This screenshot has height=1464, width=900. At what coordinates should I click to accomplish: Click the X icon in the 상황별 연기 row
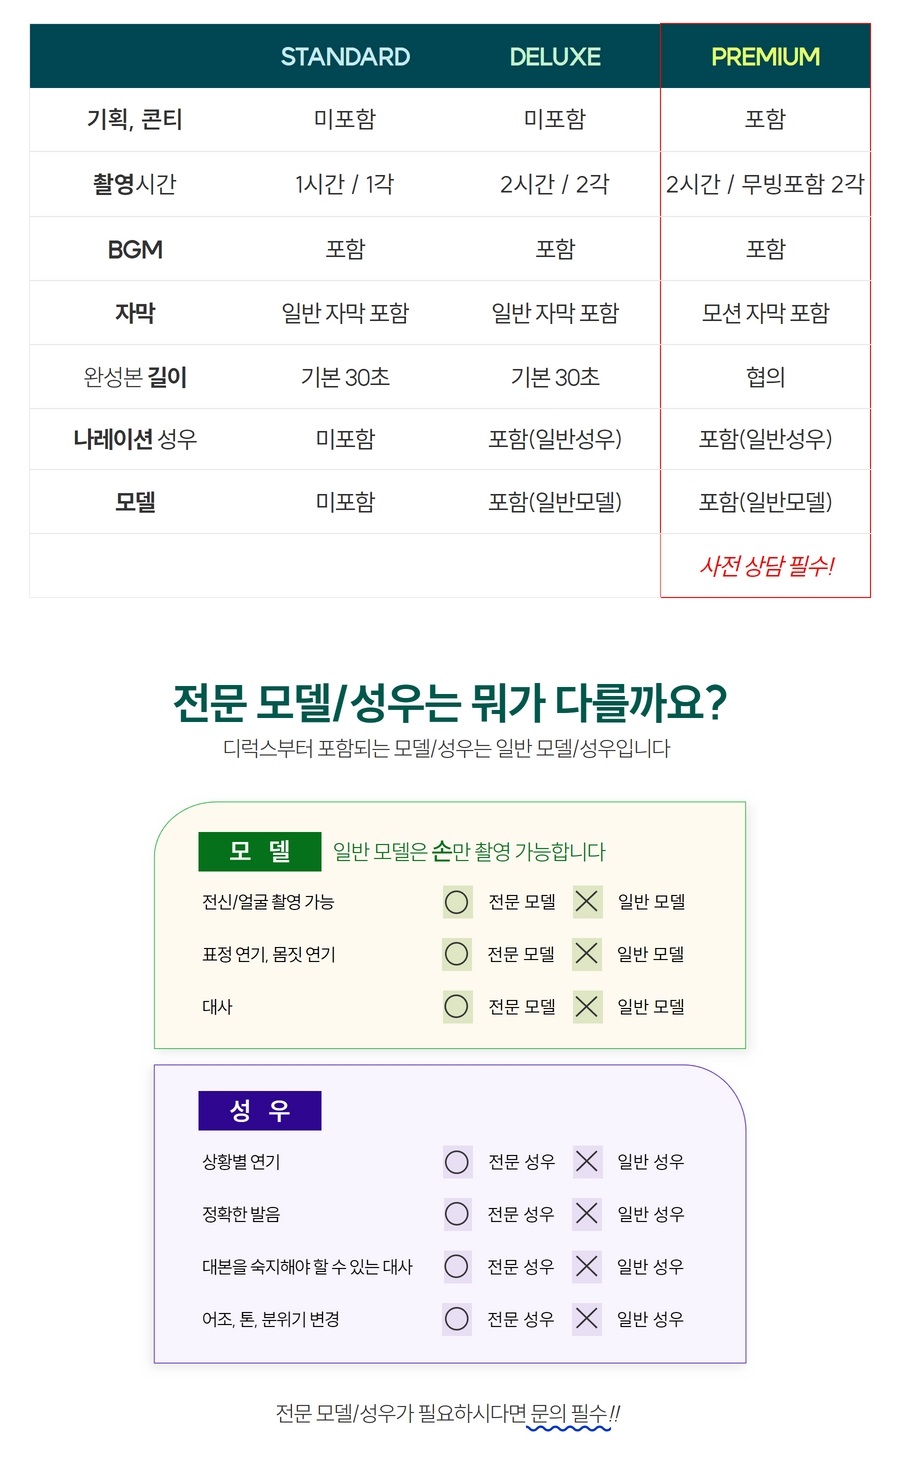click(x=587, y=1162)
